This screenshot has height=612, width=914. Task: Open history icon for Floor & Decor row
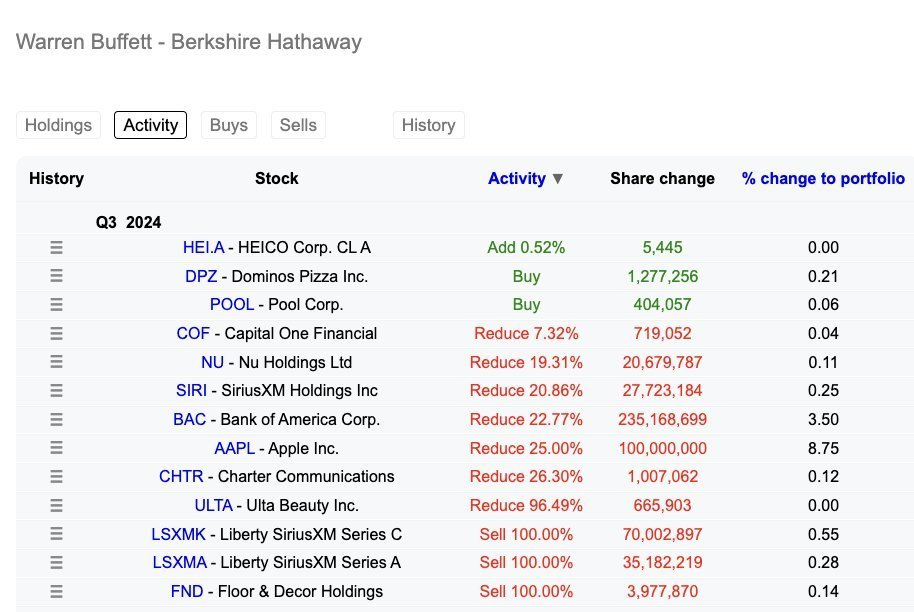tap(56, 592)
